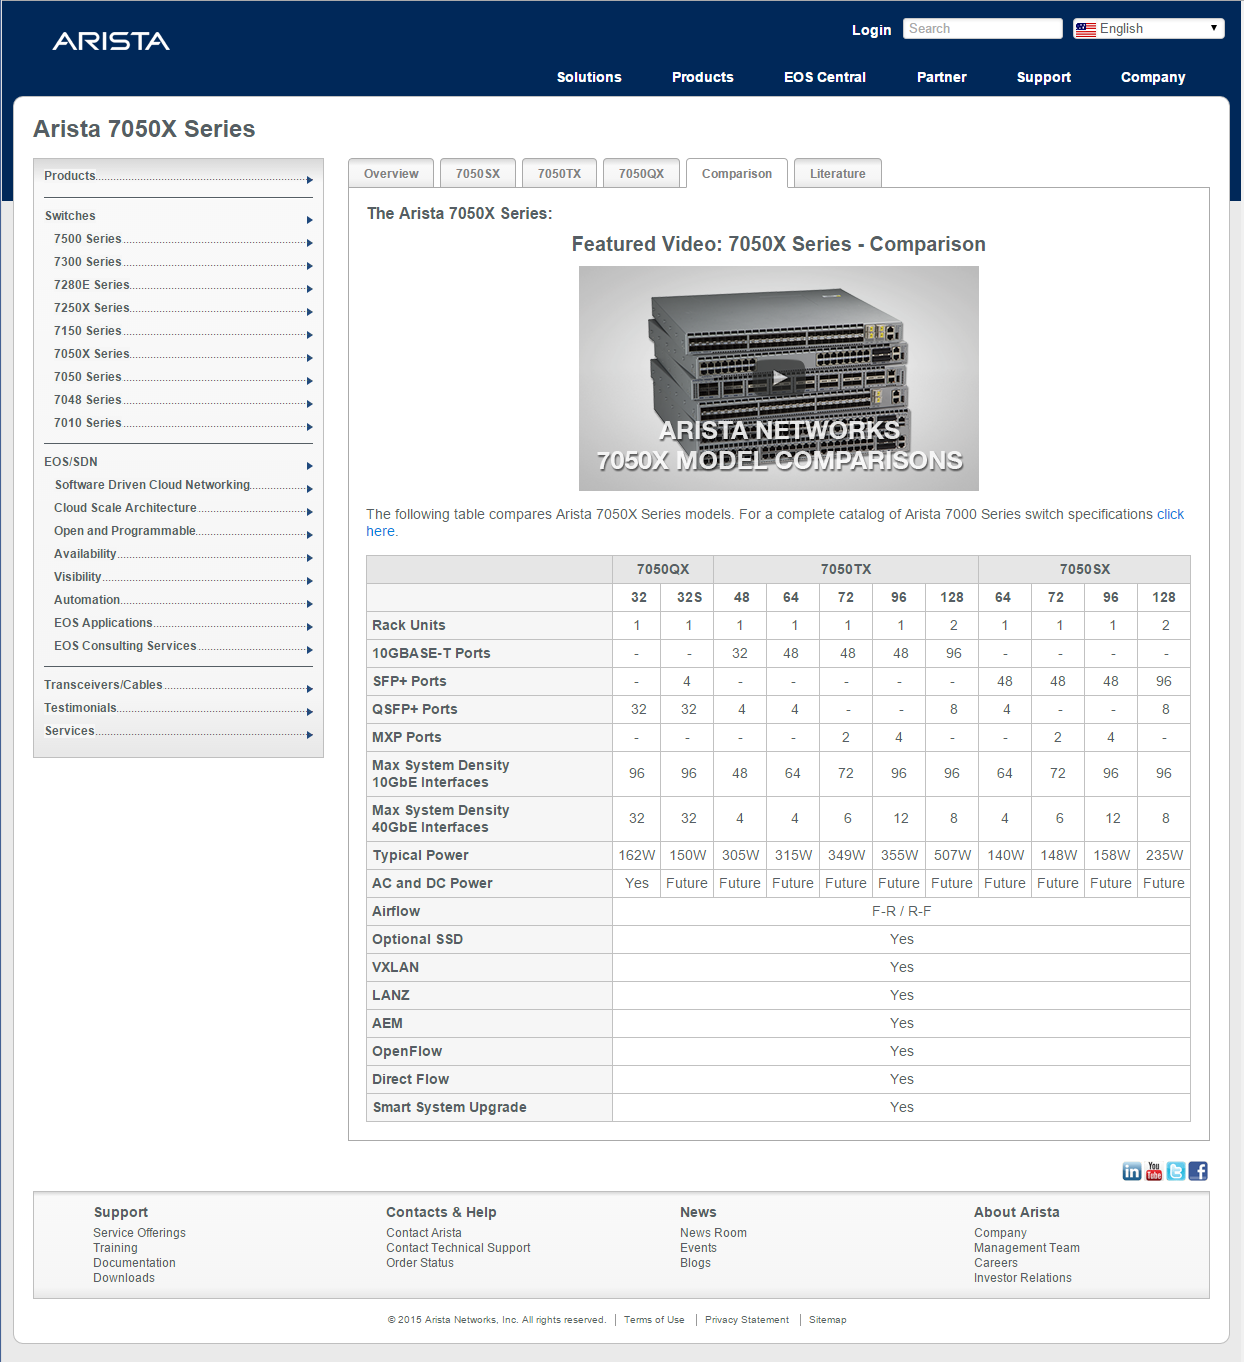Open the Overview tab
The width and height of the screenshot is (1244, 1362).
(x=391, y=173)
